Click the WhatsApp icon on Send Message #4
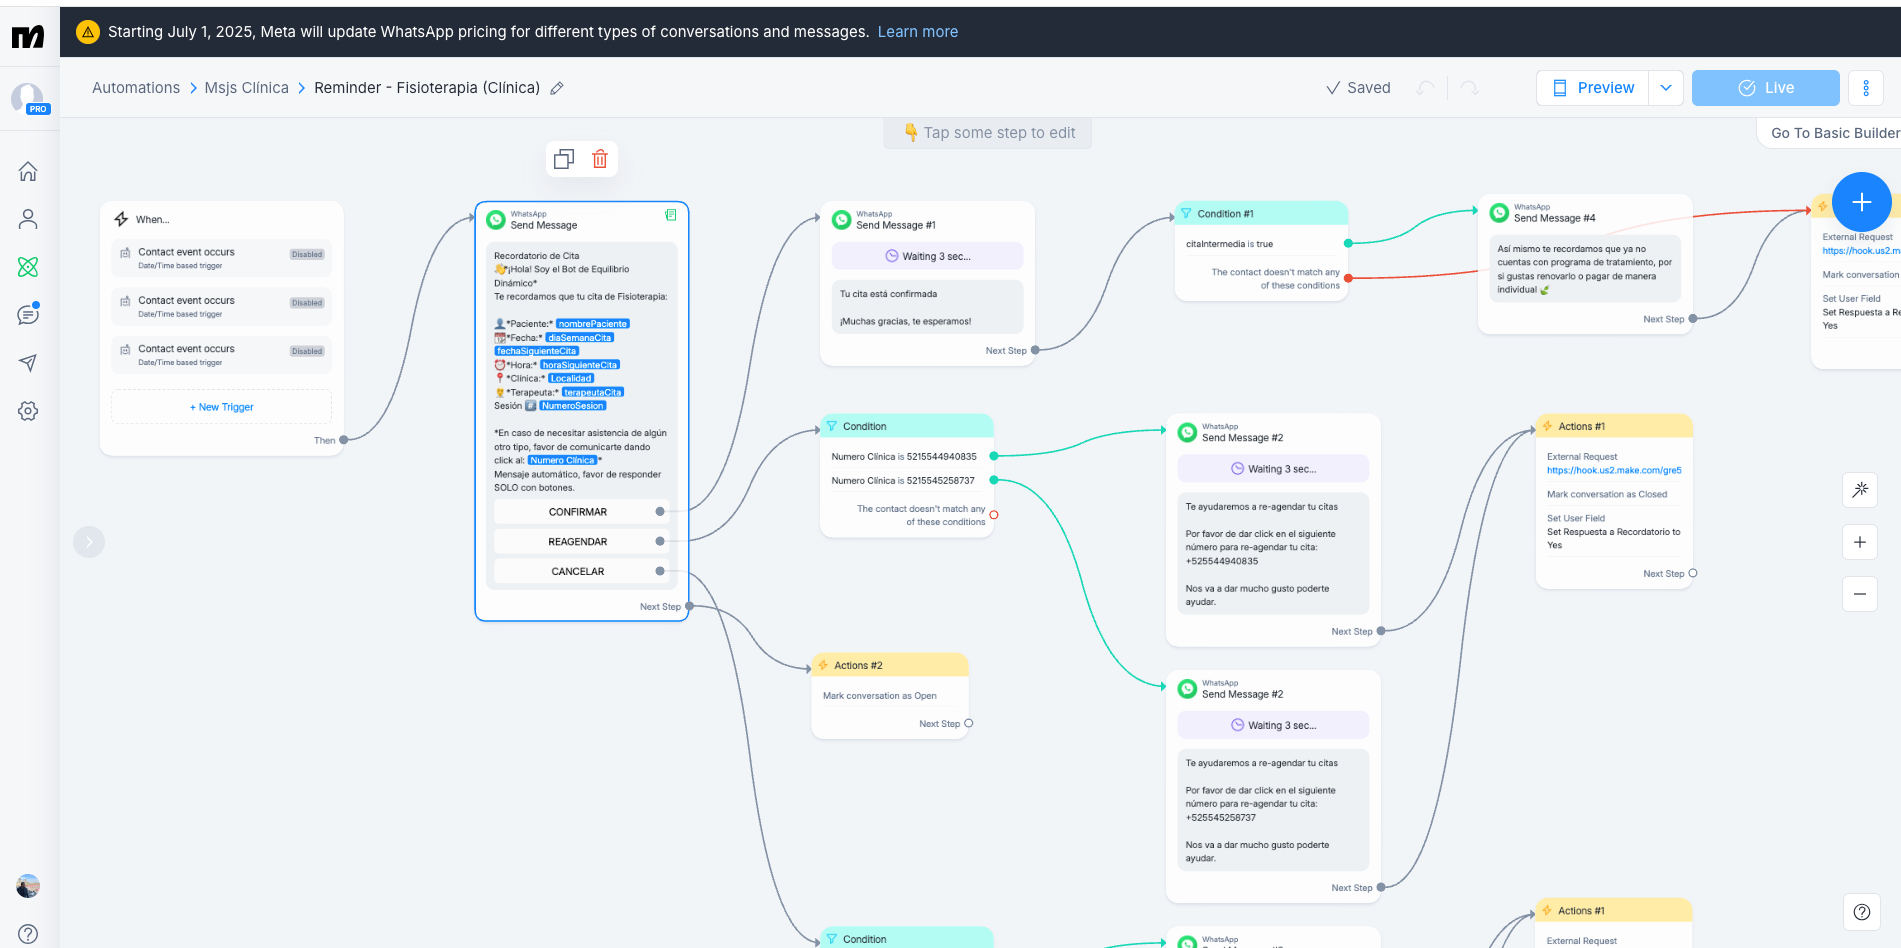 [x=1499, y=213]
